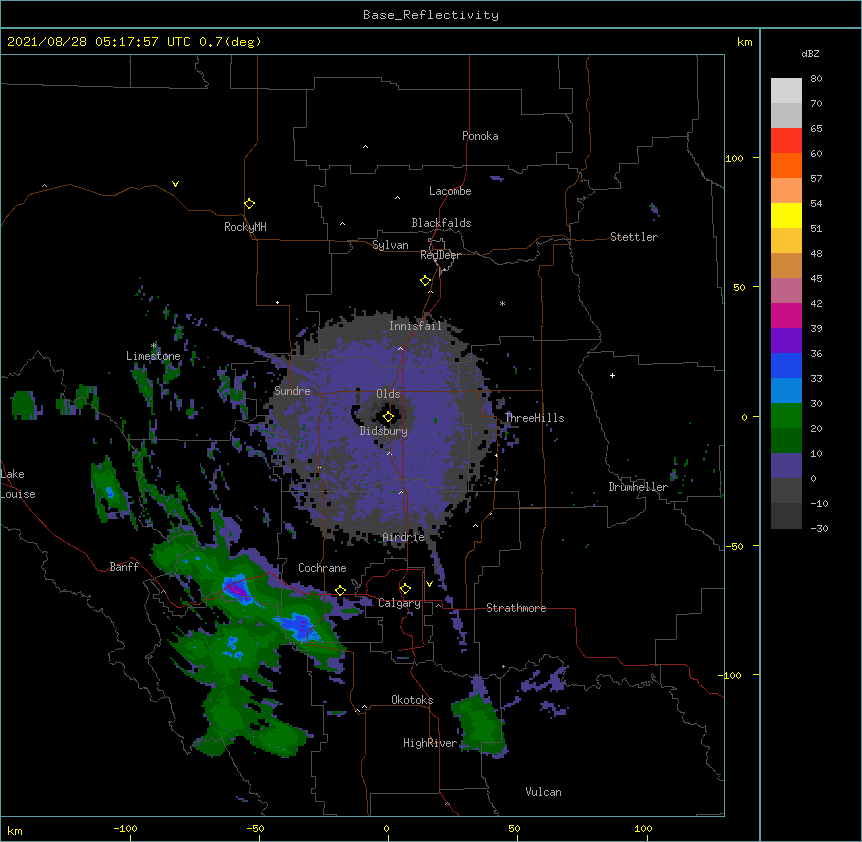Click the green echo cell east of HighRiver

479,725
